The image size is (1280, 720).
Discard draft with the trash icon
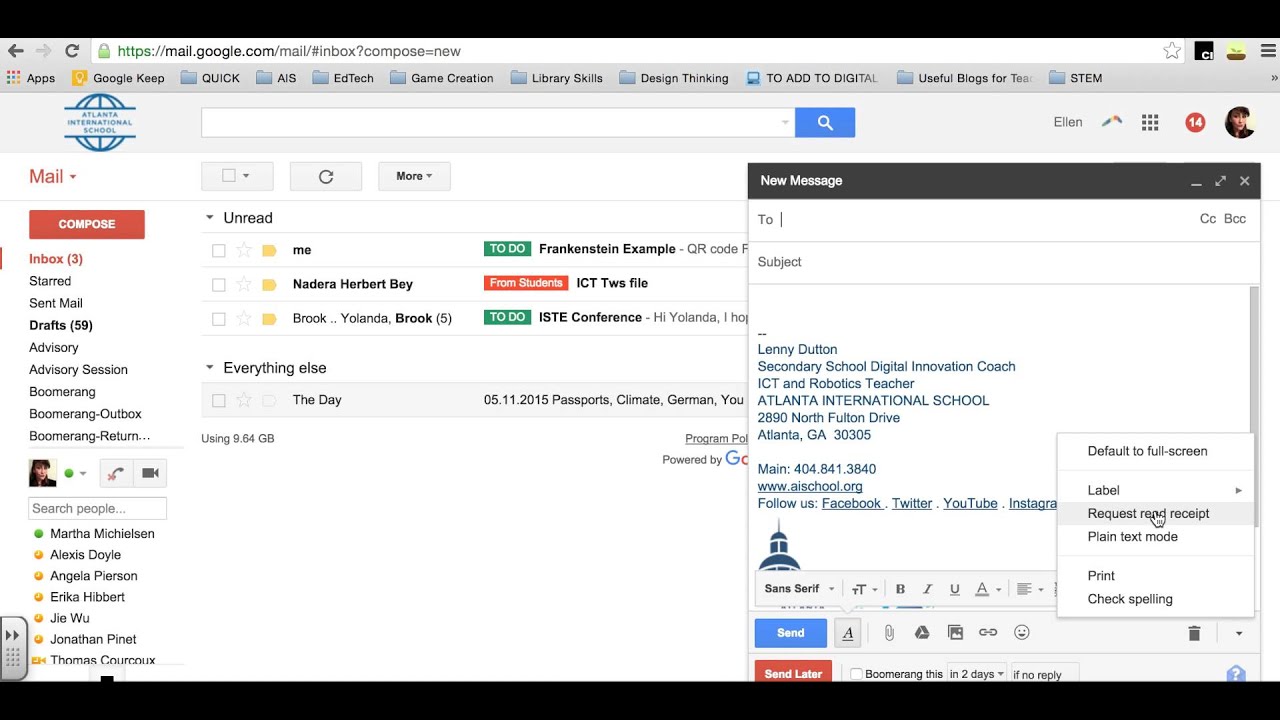pyautogui.click(x=1194, y=633)
